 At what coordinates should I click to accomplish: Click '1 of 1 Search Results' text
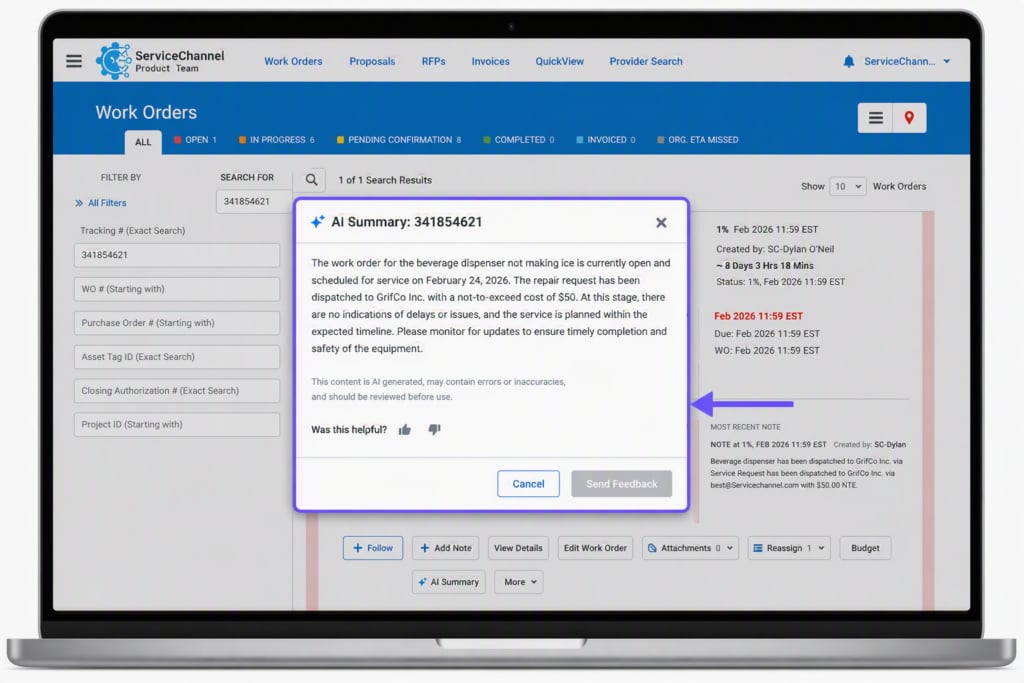pos(385,180)
